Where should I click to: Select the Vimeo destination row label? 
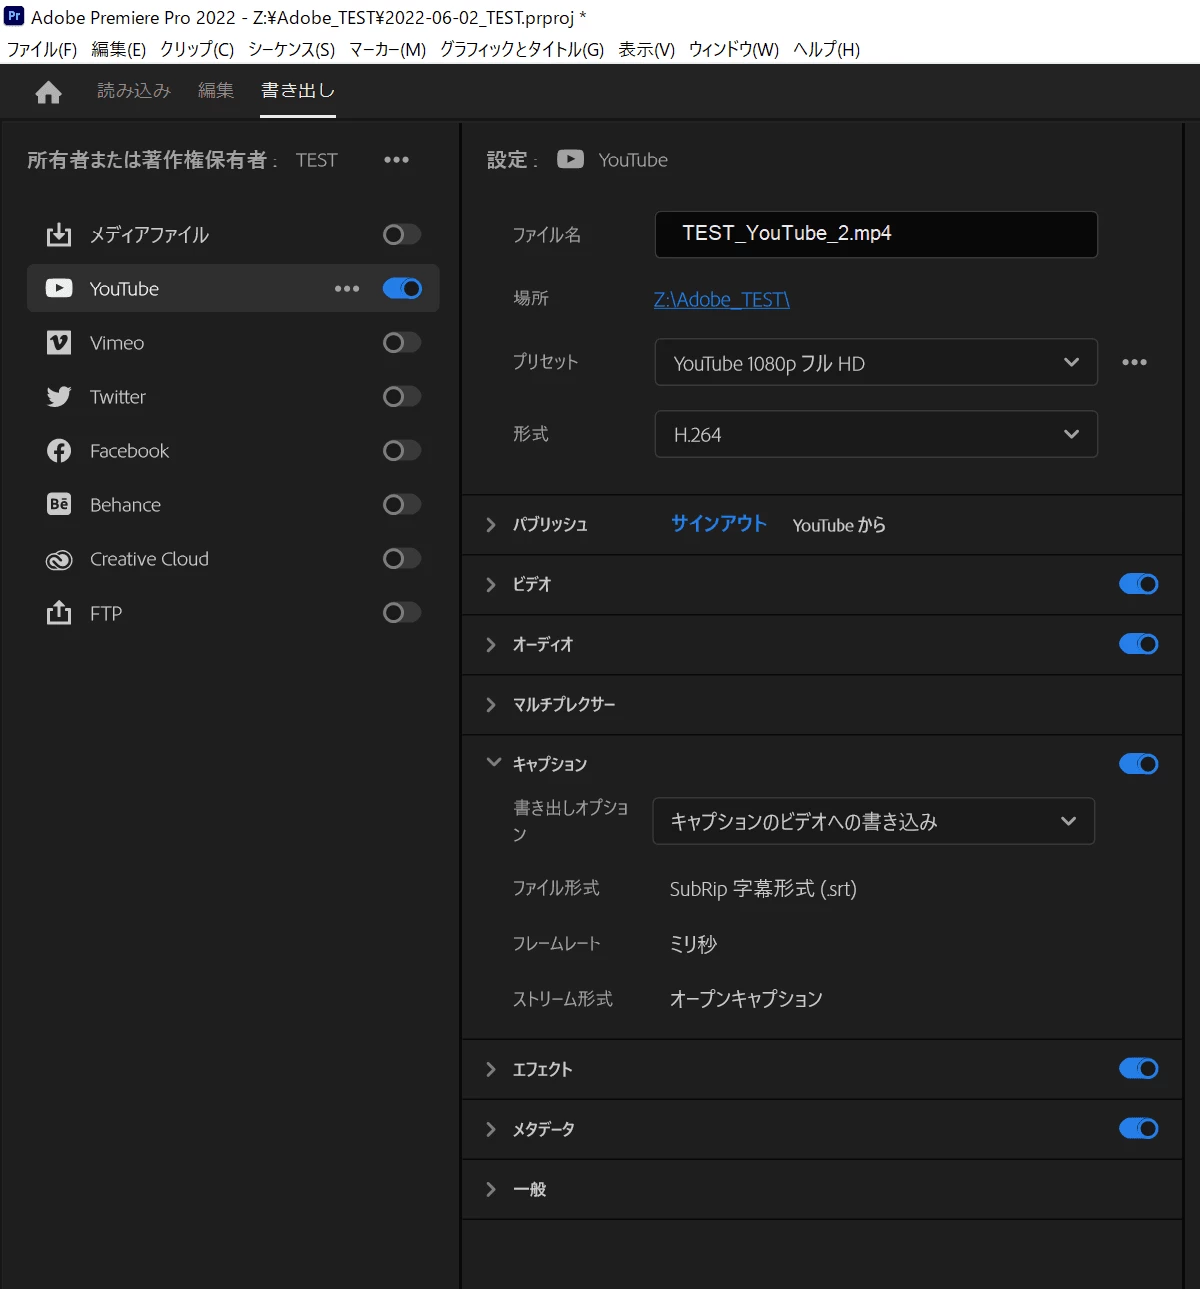coord(117,343)
